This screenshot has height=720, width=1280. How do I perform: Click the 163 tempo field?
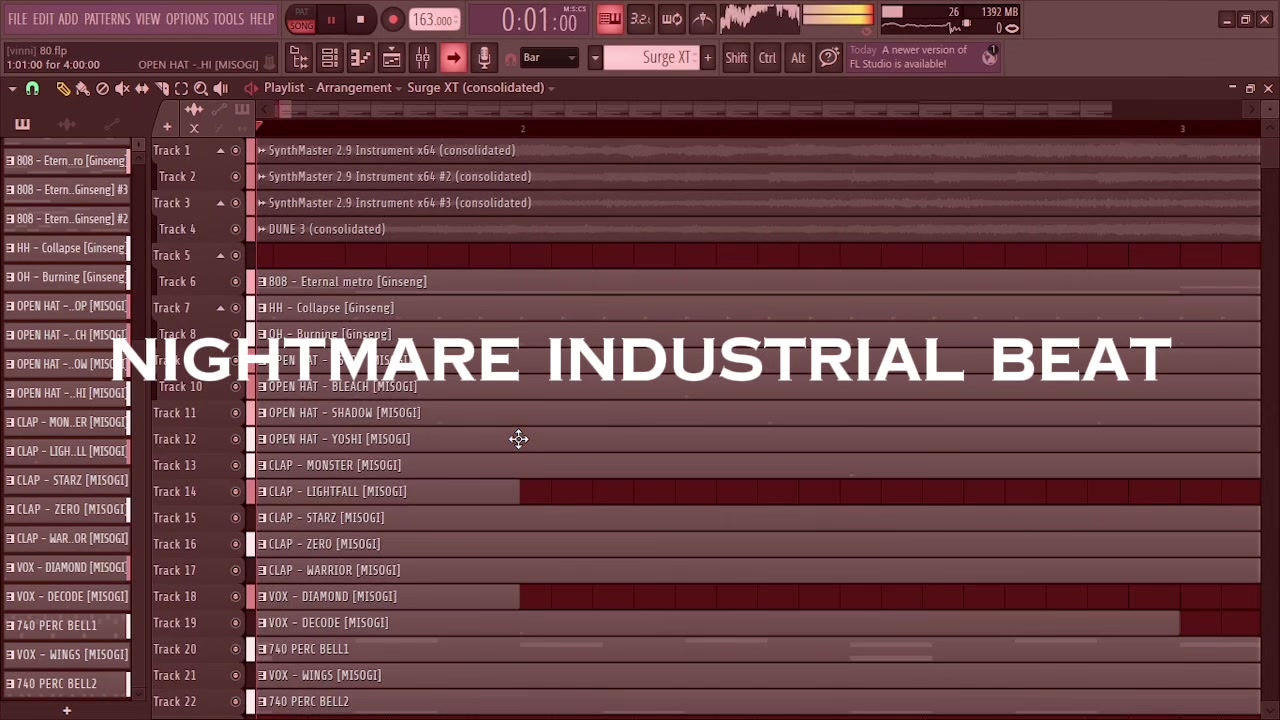pyautogui.click(x=434, y=20)
